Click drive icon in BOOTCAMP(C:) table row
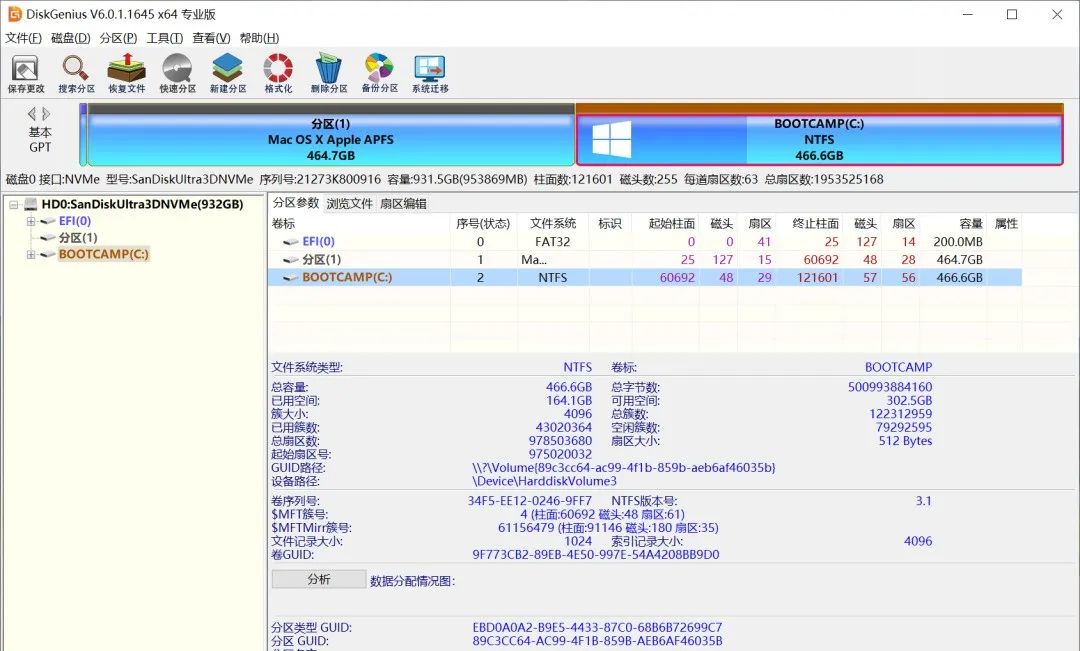The height and width of the screenshot is (651, 1080). 291,278
